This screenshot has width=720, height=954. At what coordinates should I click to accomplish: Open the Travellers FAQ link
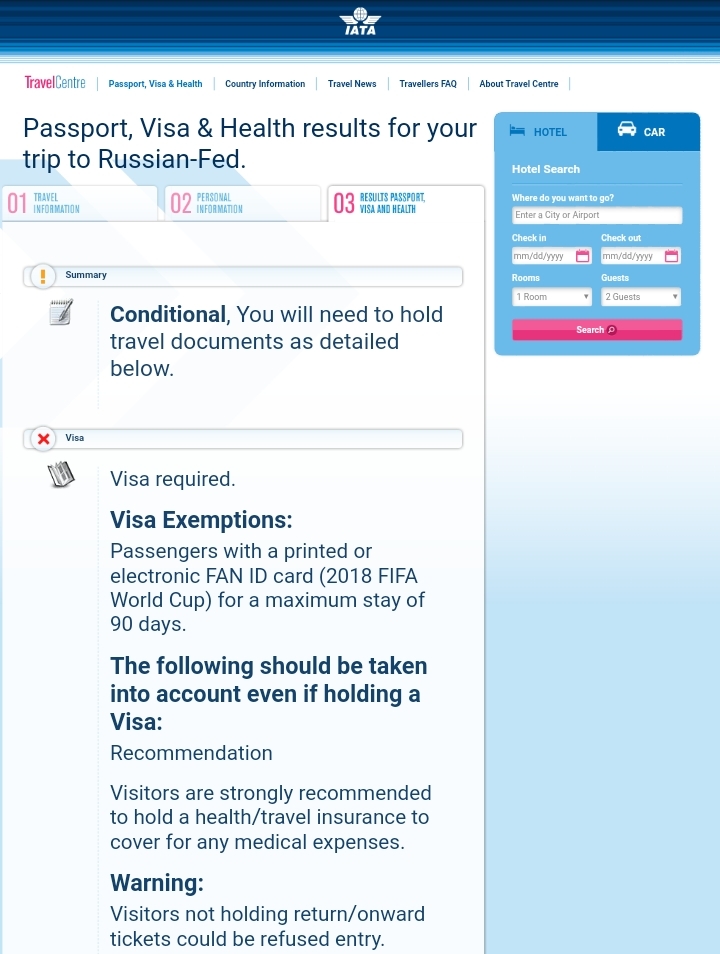(428, 84)
